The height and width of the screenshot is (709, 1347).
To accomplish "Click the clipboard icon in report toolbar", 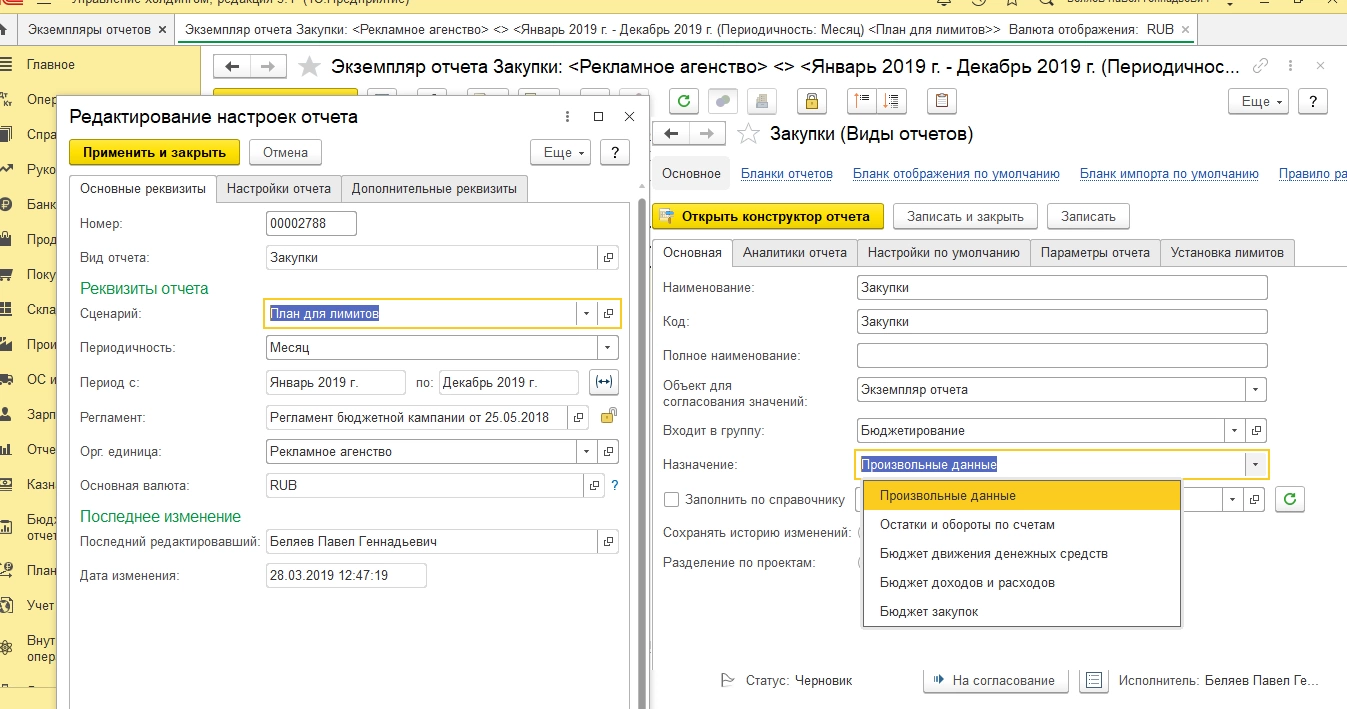I will tap(941, 101).
